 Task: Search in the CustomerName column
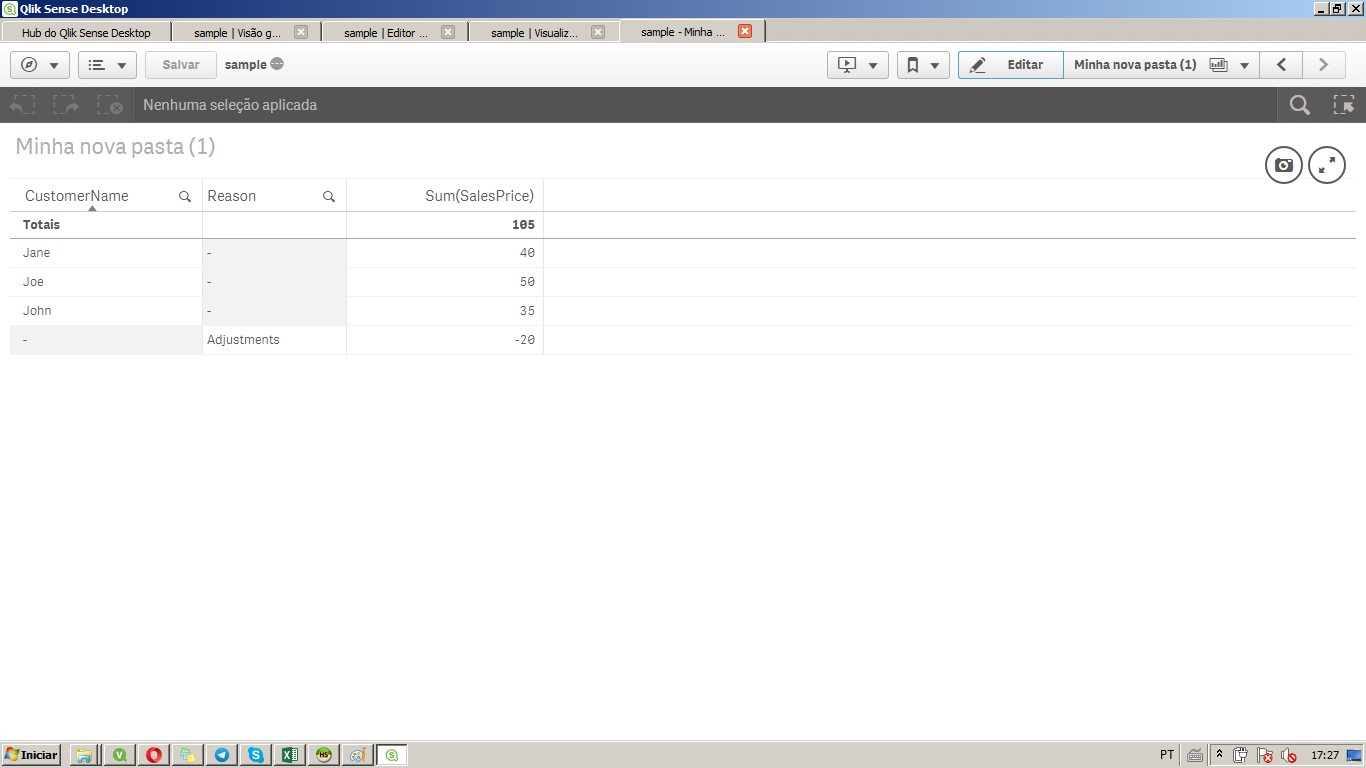pyautogui.click(x=185, y=197)
